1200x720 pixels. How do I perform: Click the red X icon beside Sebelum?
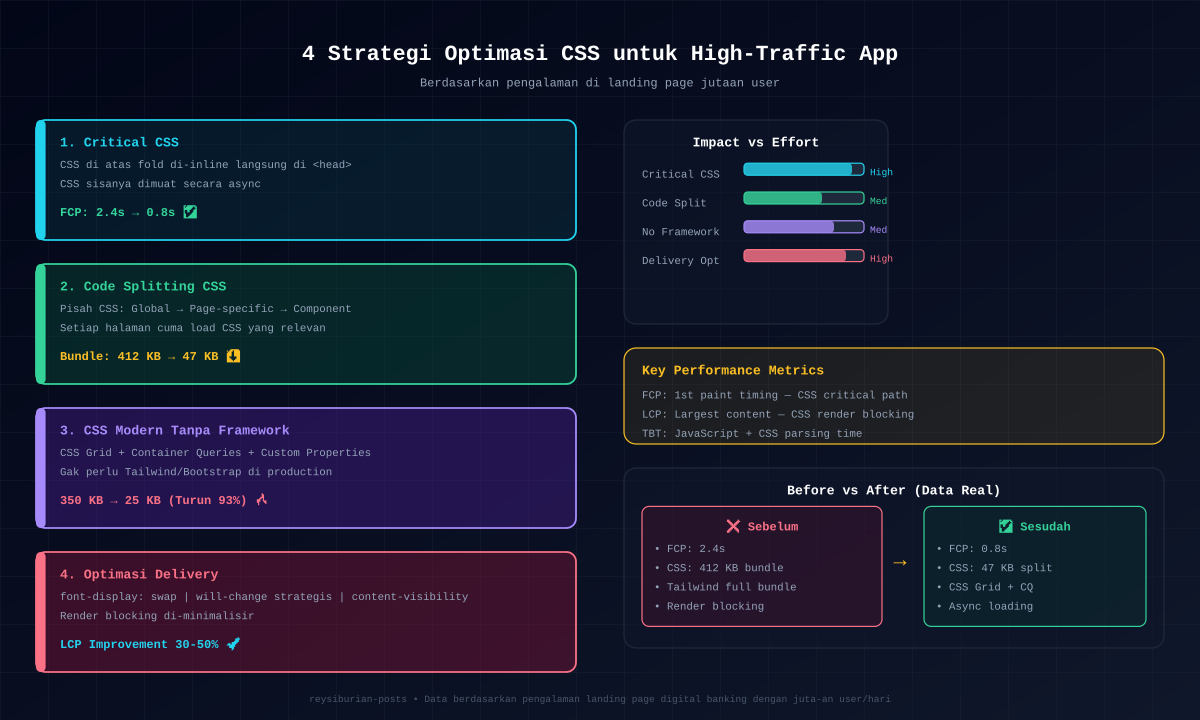tap(733, 526)
